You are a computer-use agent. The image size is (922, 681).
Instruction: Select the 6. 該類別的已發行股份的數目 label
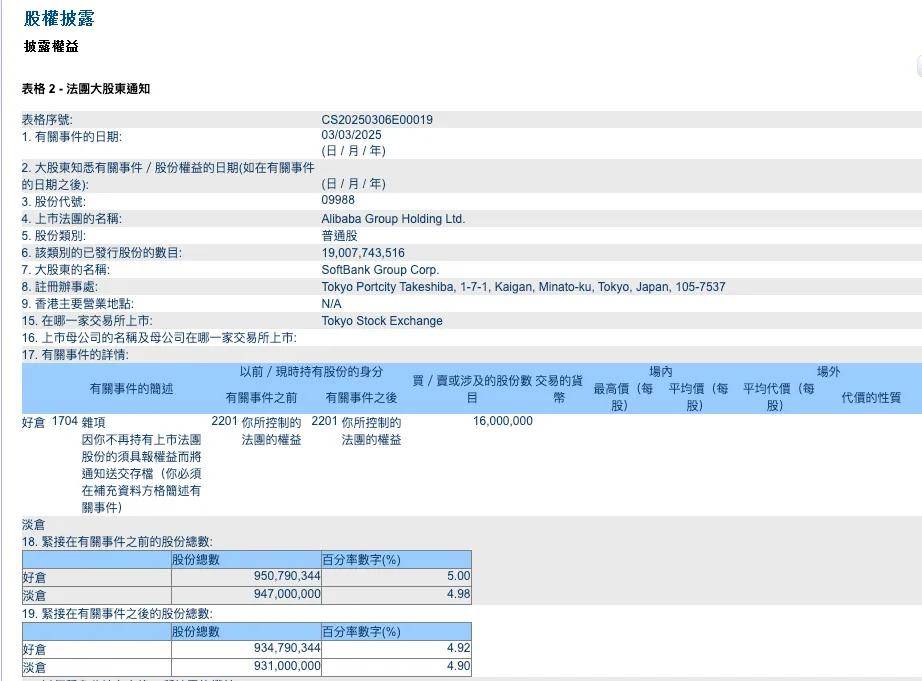[x=102, y=253]
